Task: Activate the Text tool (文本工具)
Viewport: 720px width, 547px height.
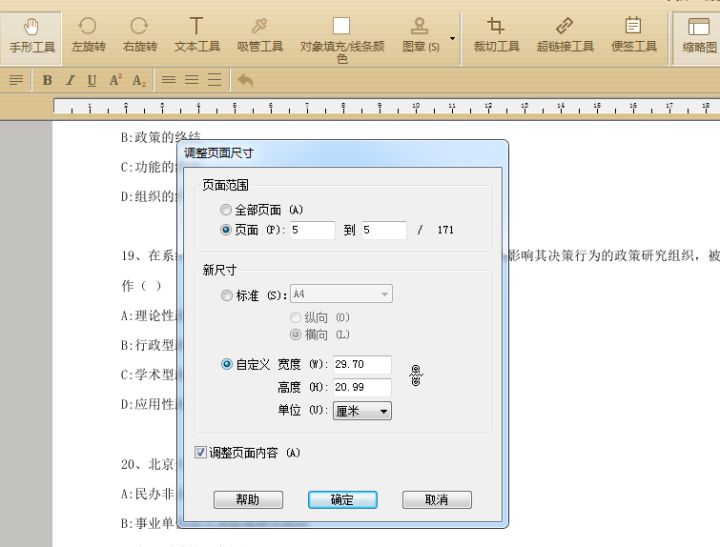Action: coord(197,35)
